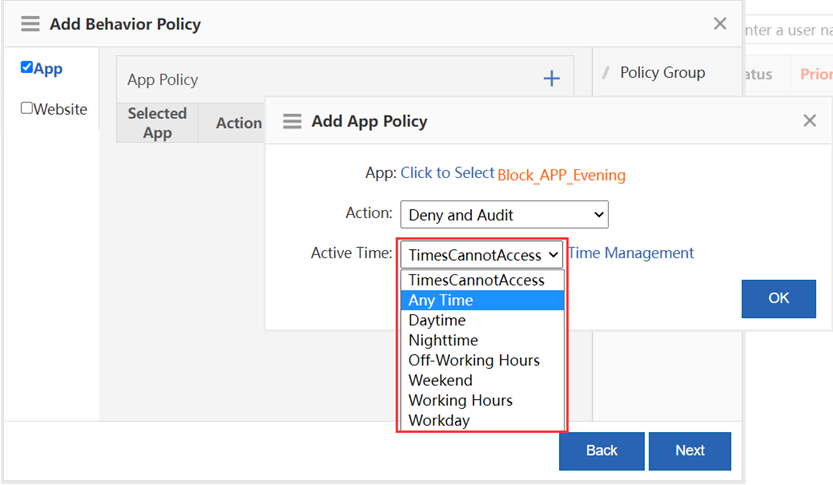Click the plus icon in App Policy
The image size is (833, 485).
(x=551, y=79)
